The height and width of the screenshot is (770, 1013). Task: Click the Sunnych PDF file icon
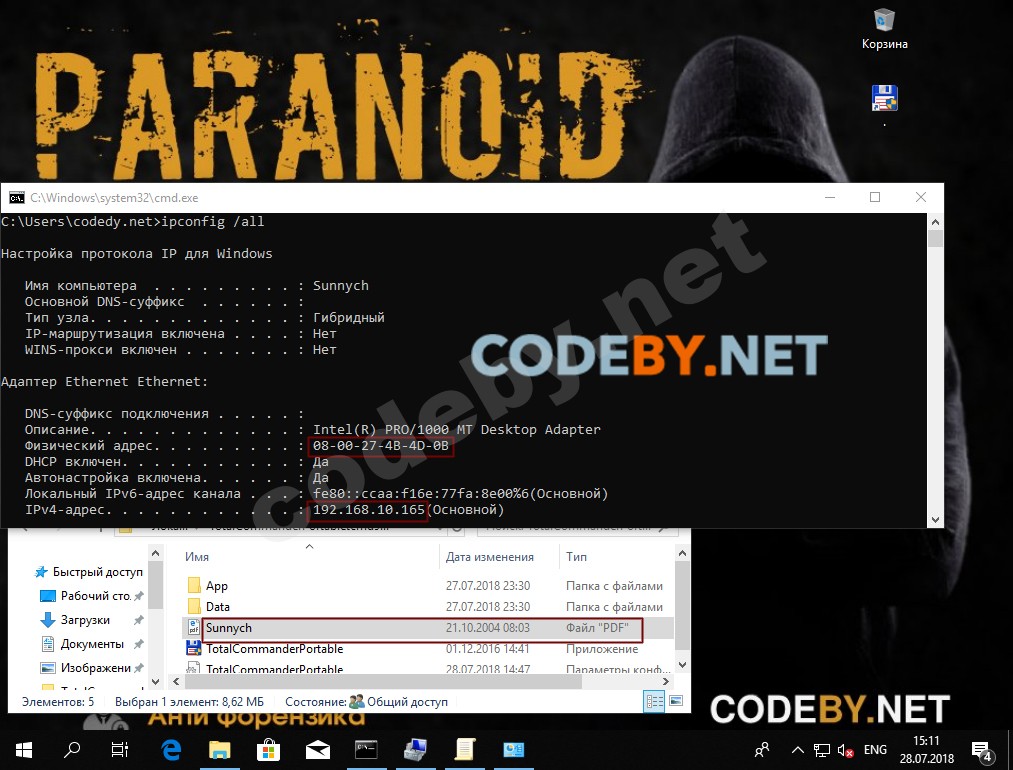tap(193, 627)
